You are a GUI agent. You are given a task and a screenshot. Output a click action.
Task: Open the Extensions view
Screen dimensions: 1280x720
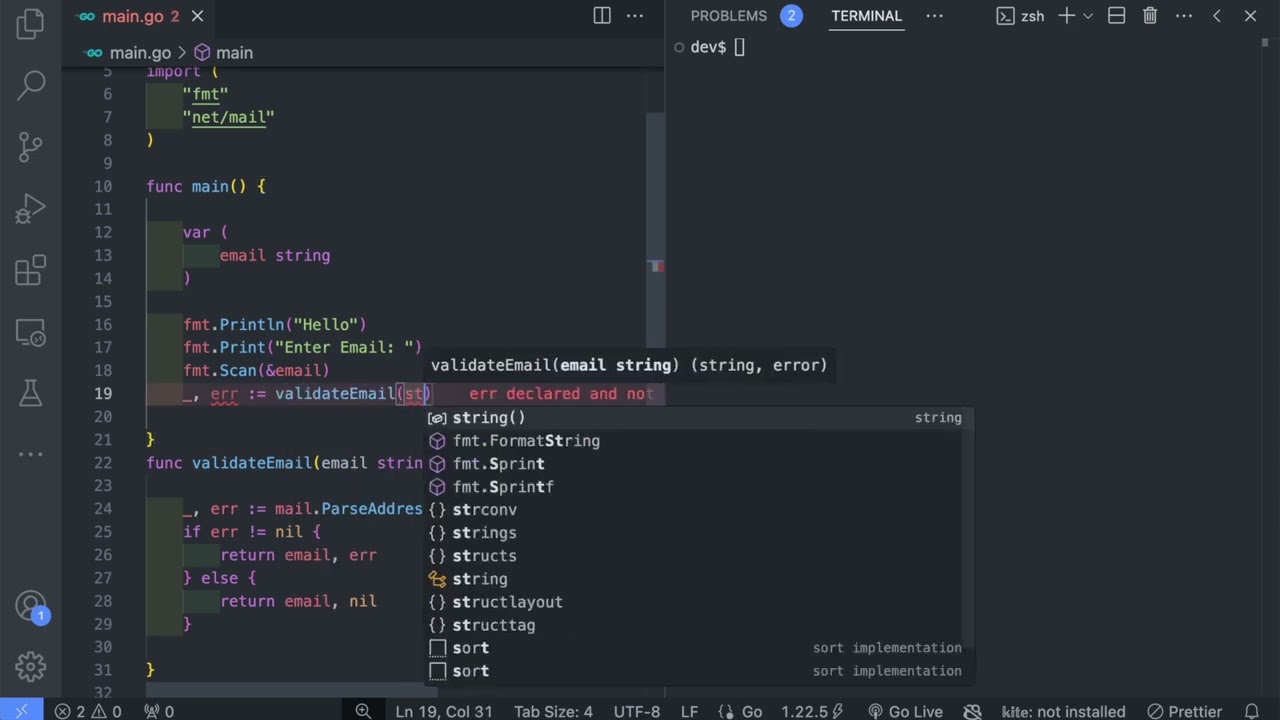tap(30, 270)
